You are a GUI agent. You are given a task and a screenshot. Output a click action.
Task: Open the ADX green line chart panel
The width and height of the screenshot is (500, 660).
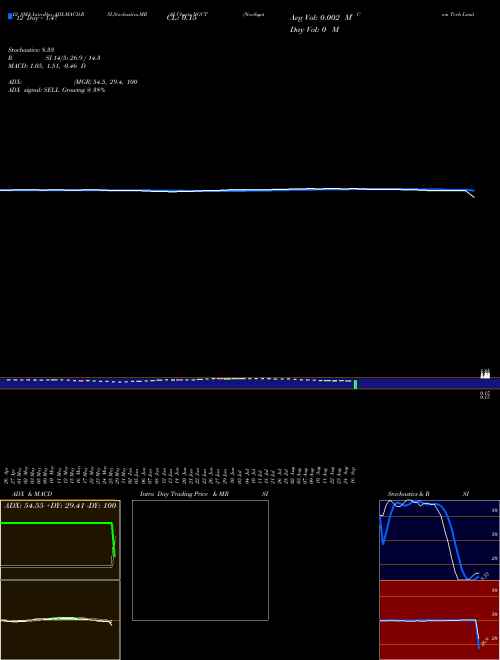[x=60, y=540]
